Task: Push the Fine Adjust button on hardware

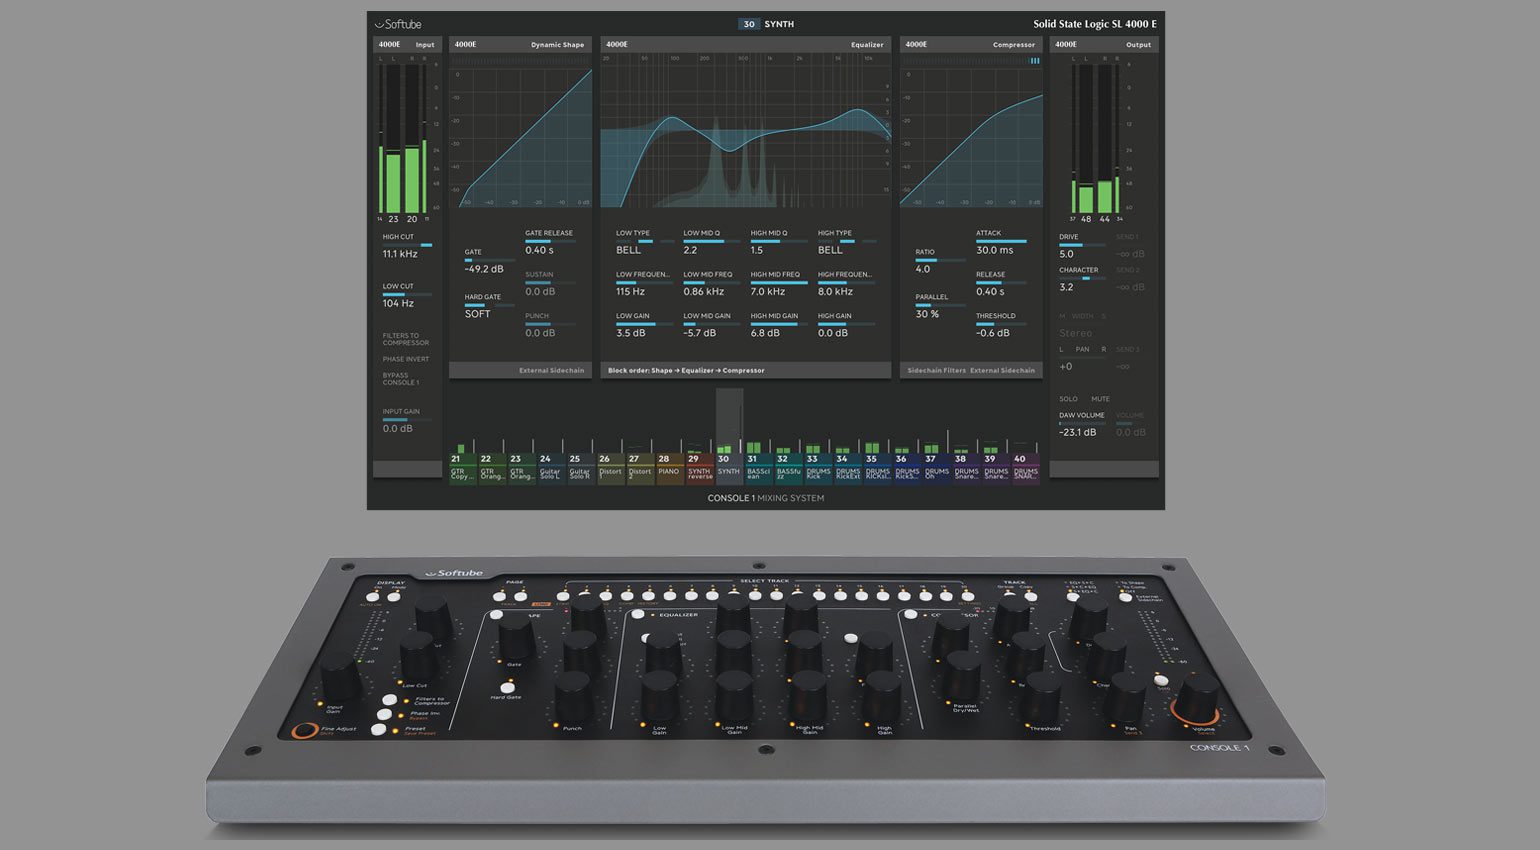Action: click(x=305, y=731)
